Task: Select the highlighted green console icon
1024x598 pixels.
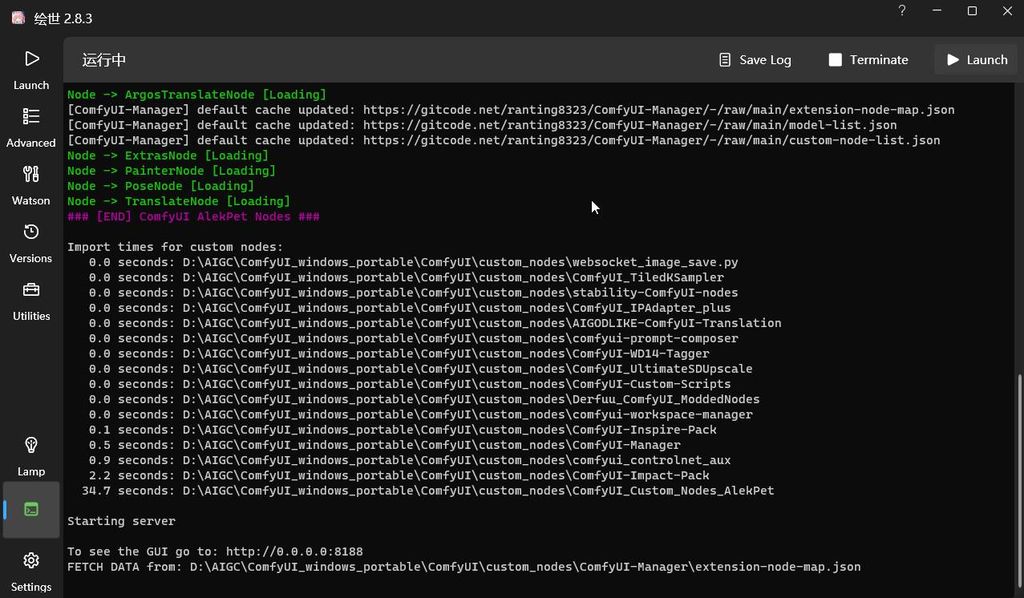Action: point(30,510)
